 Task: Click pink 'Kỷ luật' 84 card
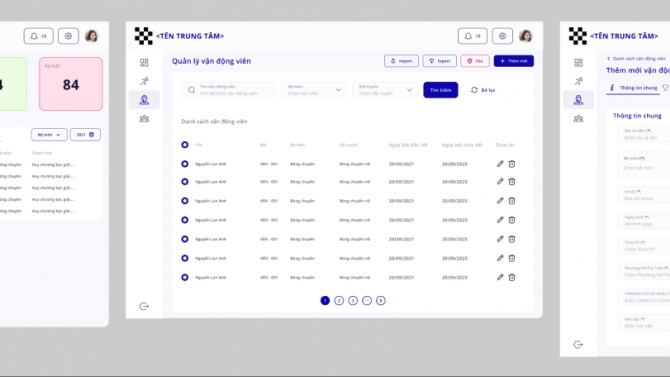[71, 84]
